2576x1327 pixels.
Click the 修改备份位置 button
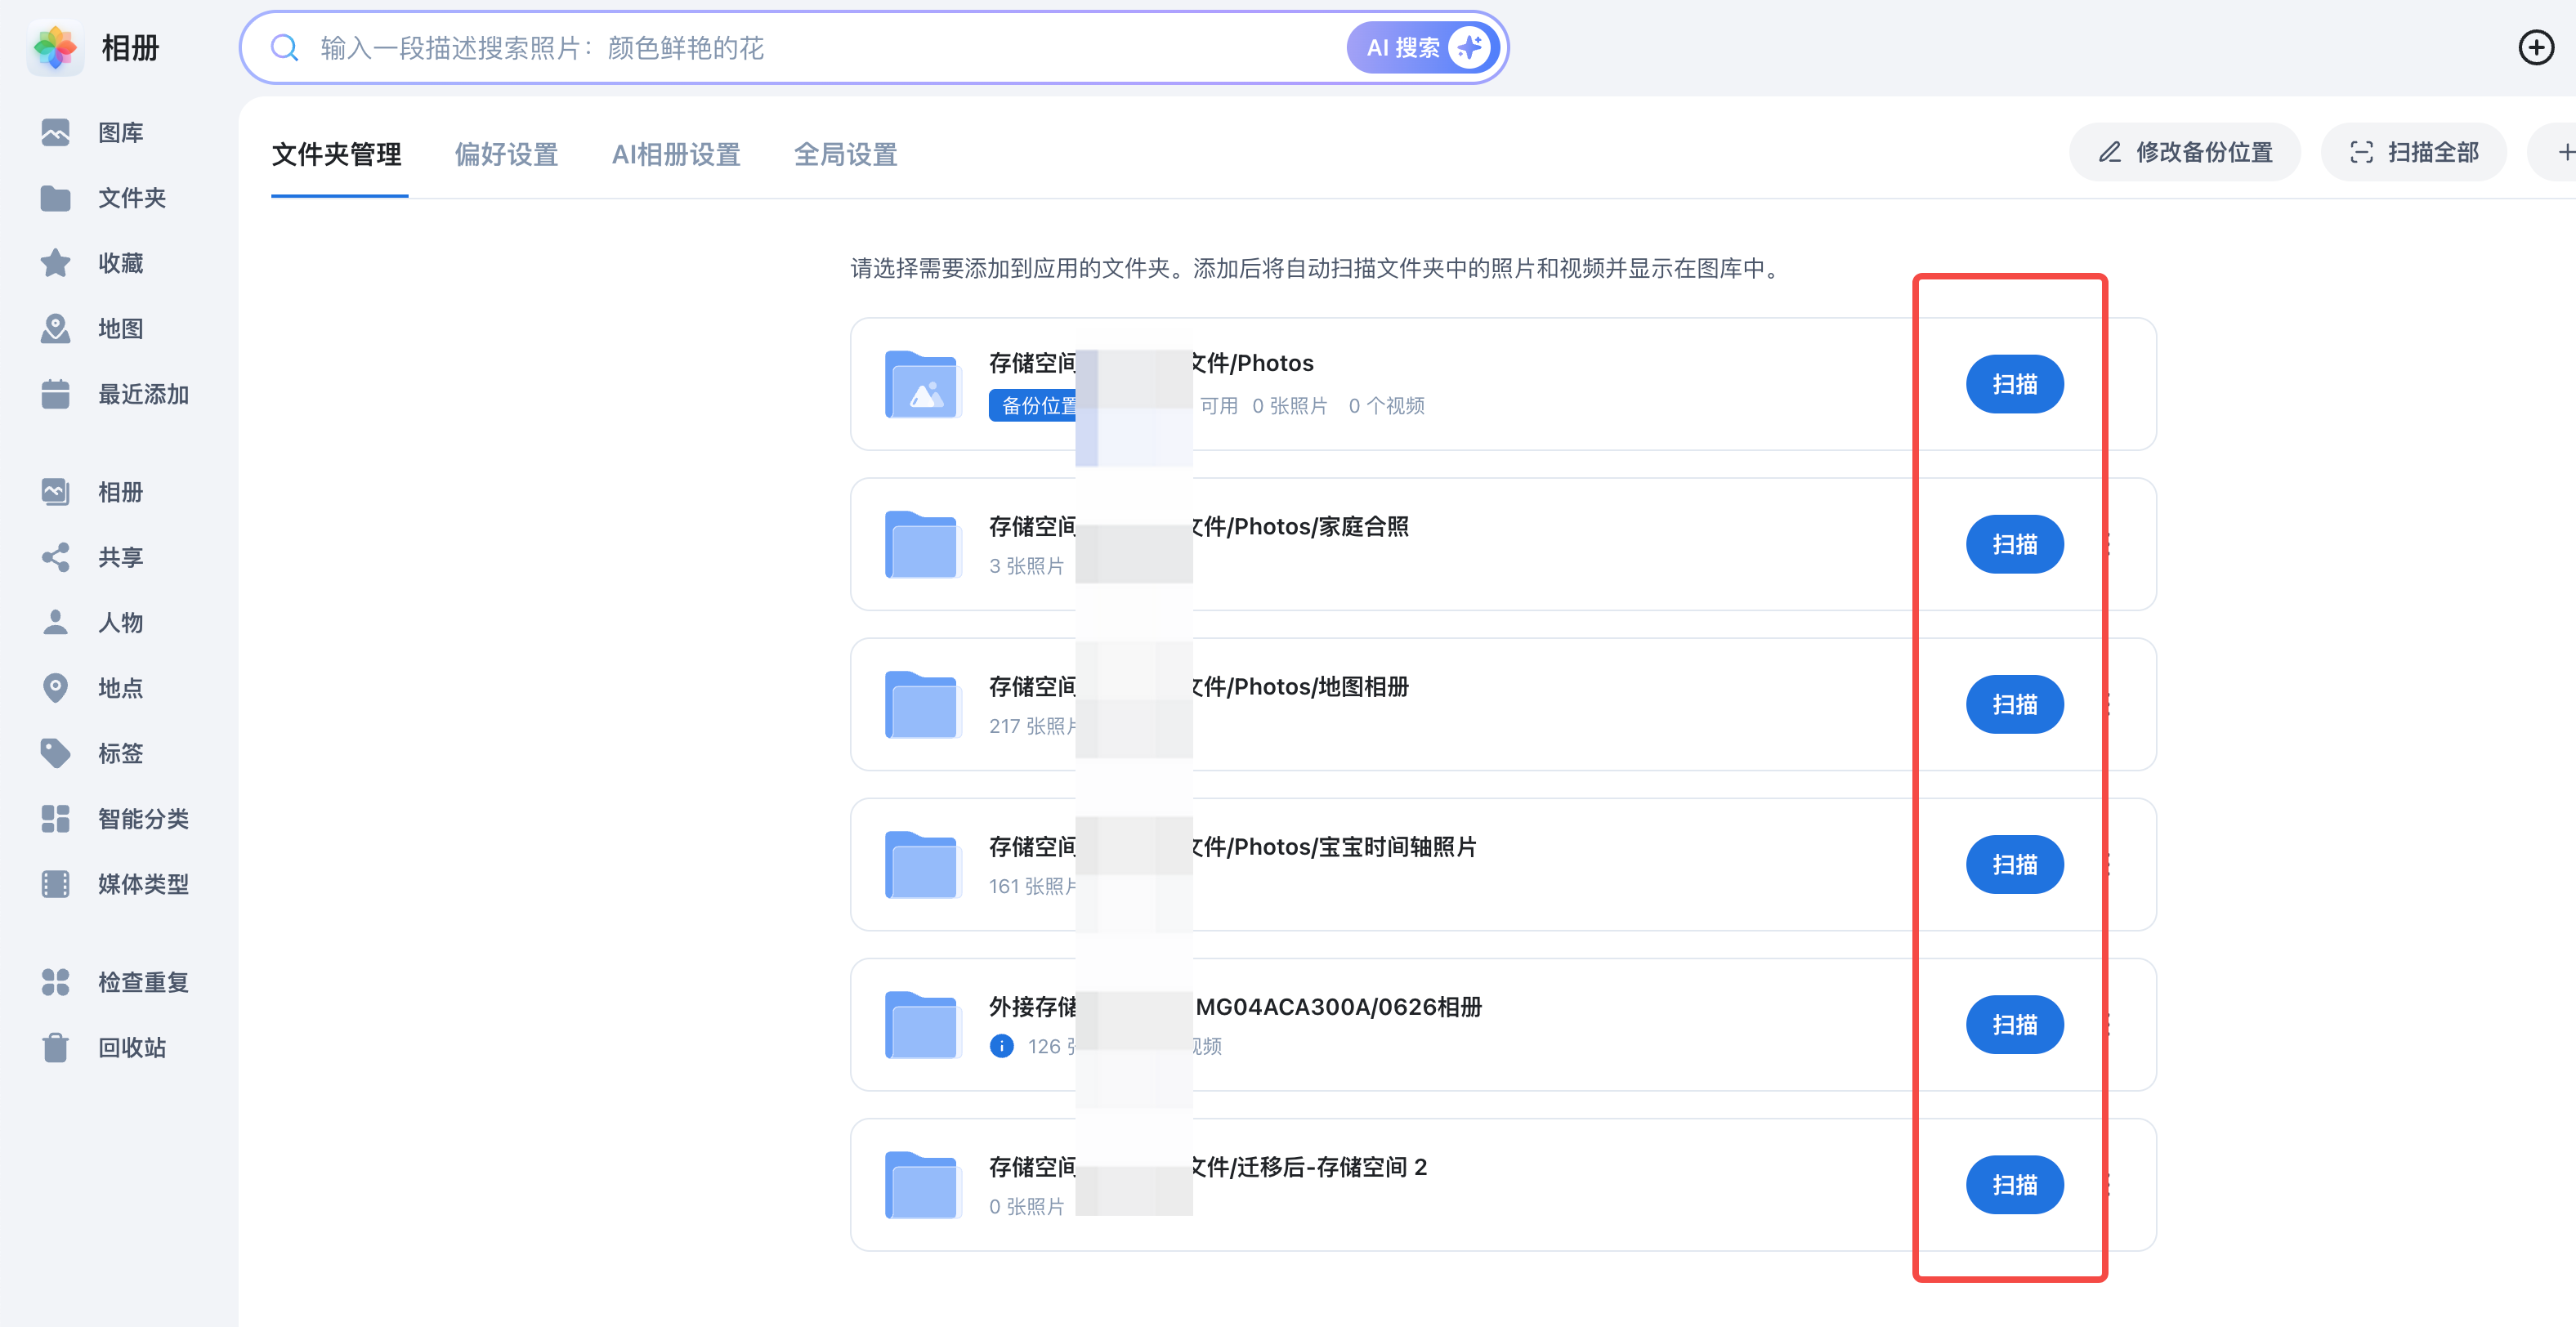tap(2185, 152)
